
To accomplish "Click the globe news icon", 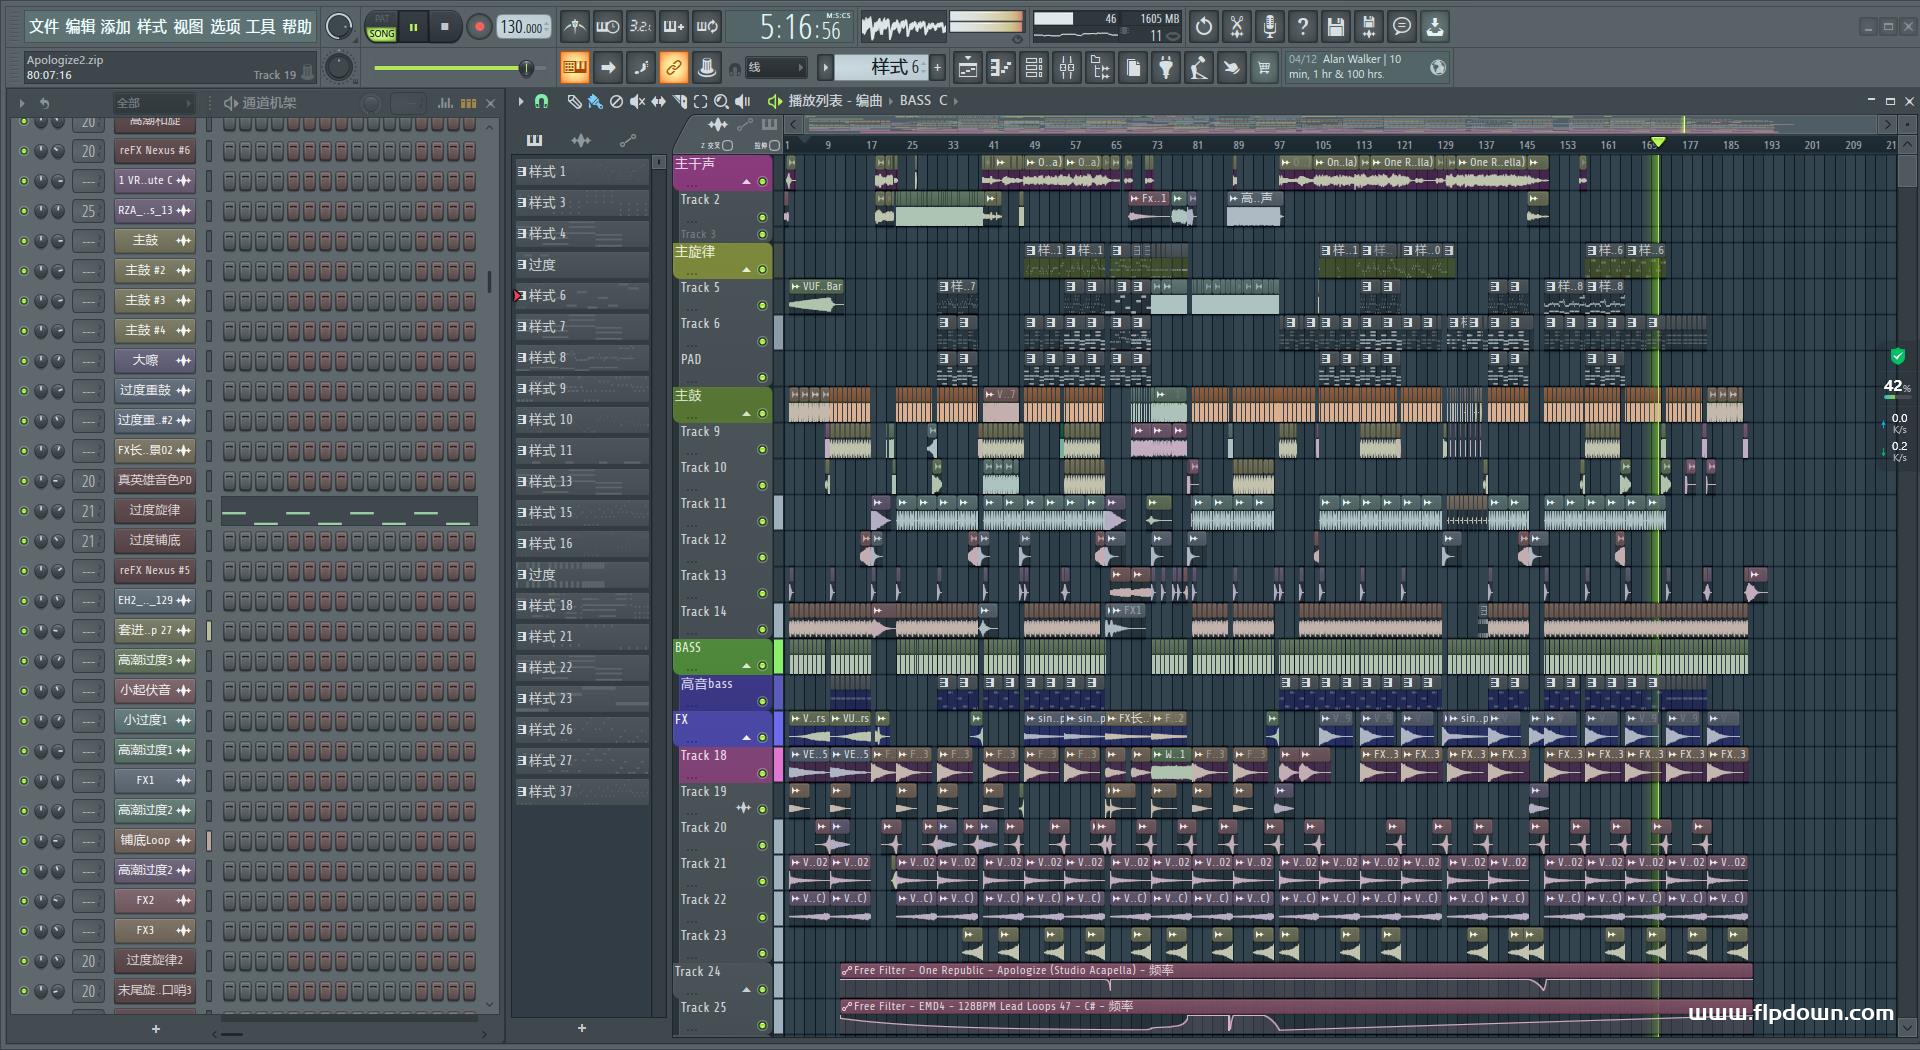I will coord(1438,68).
